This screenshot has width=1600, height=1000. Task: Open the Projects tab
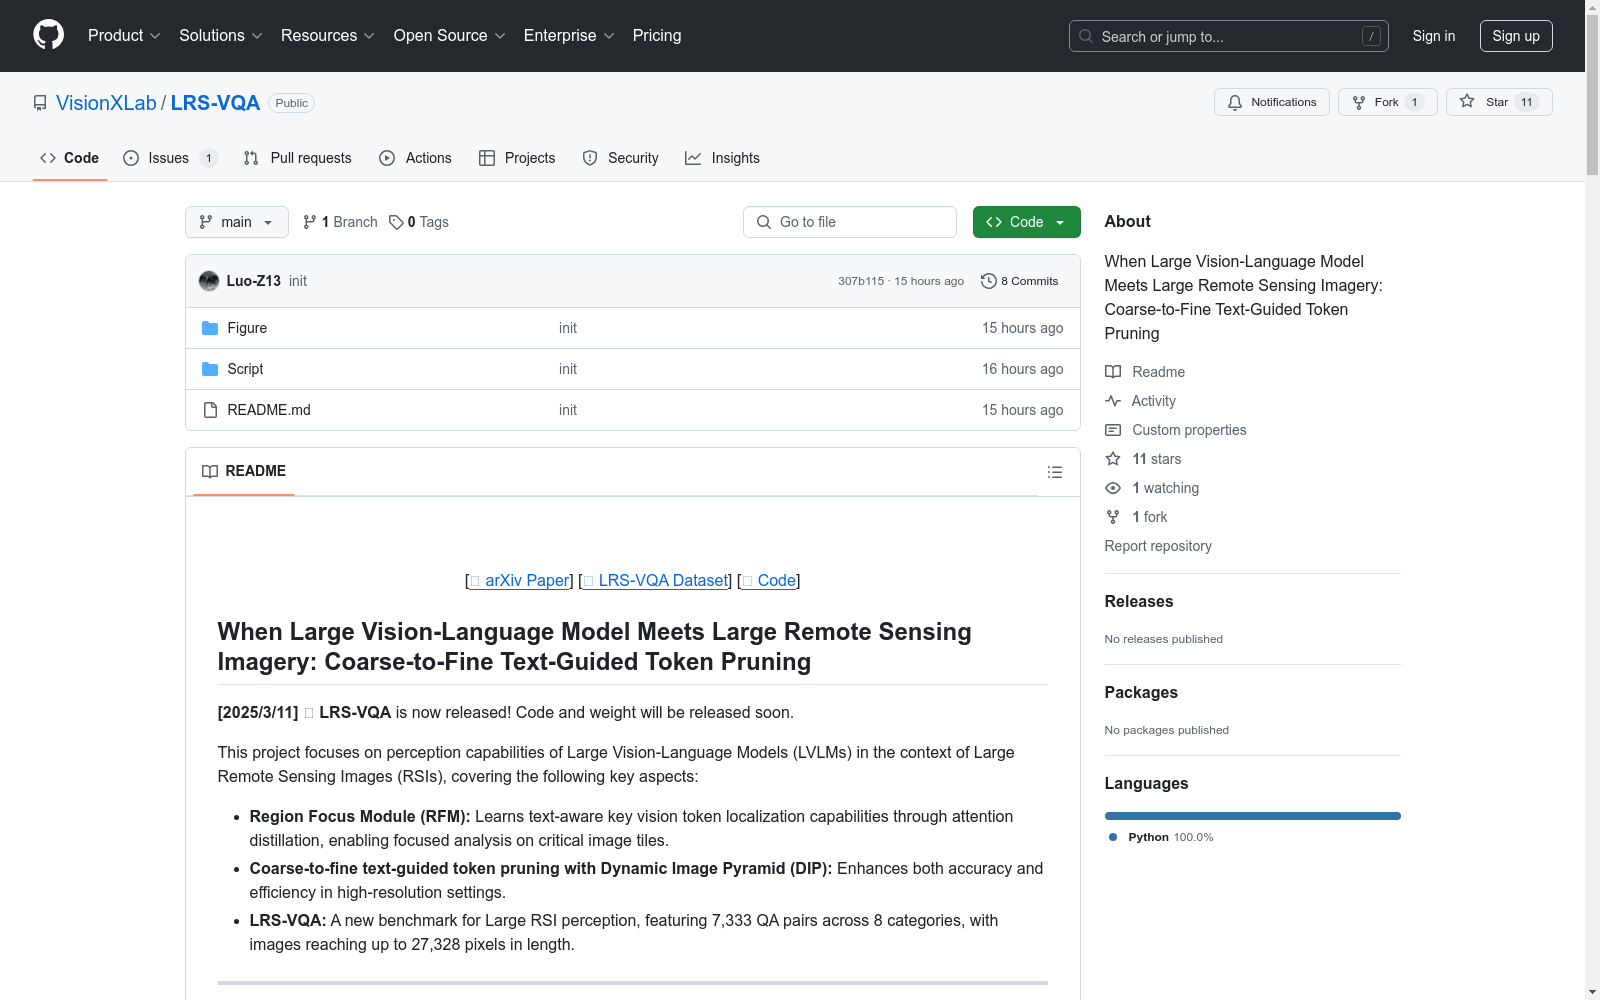517,158
